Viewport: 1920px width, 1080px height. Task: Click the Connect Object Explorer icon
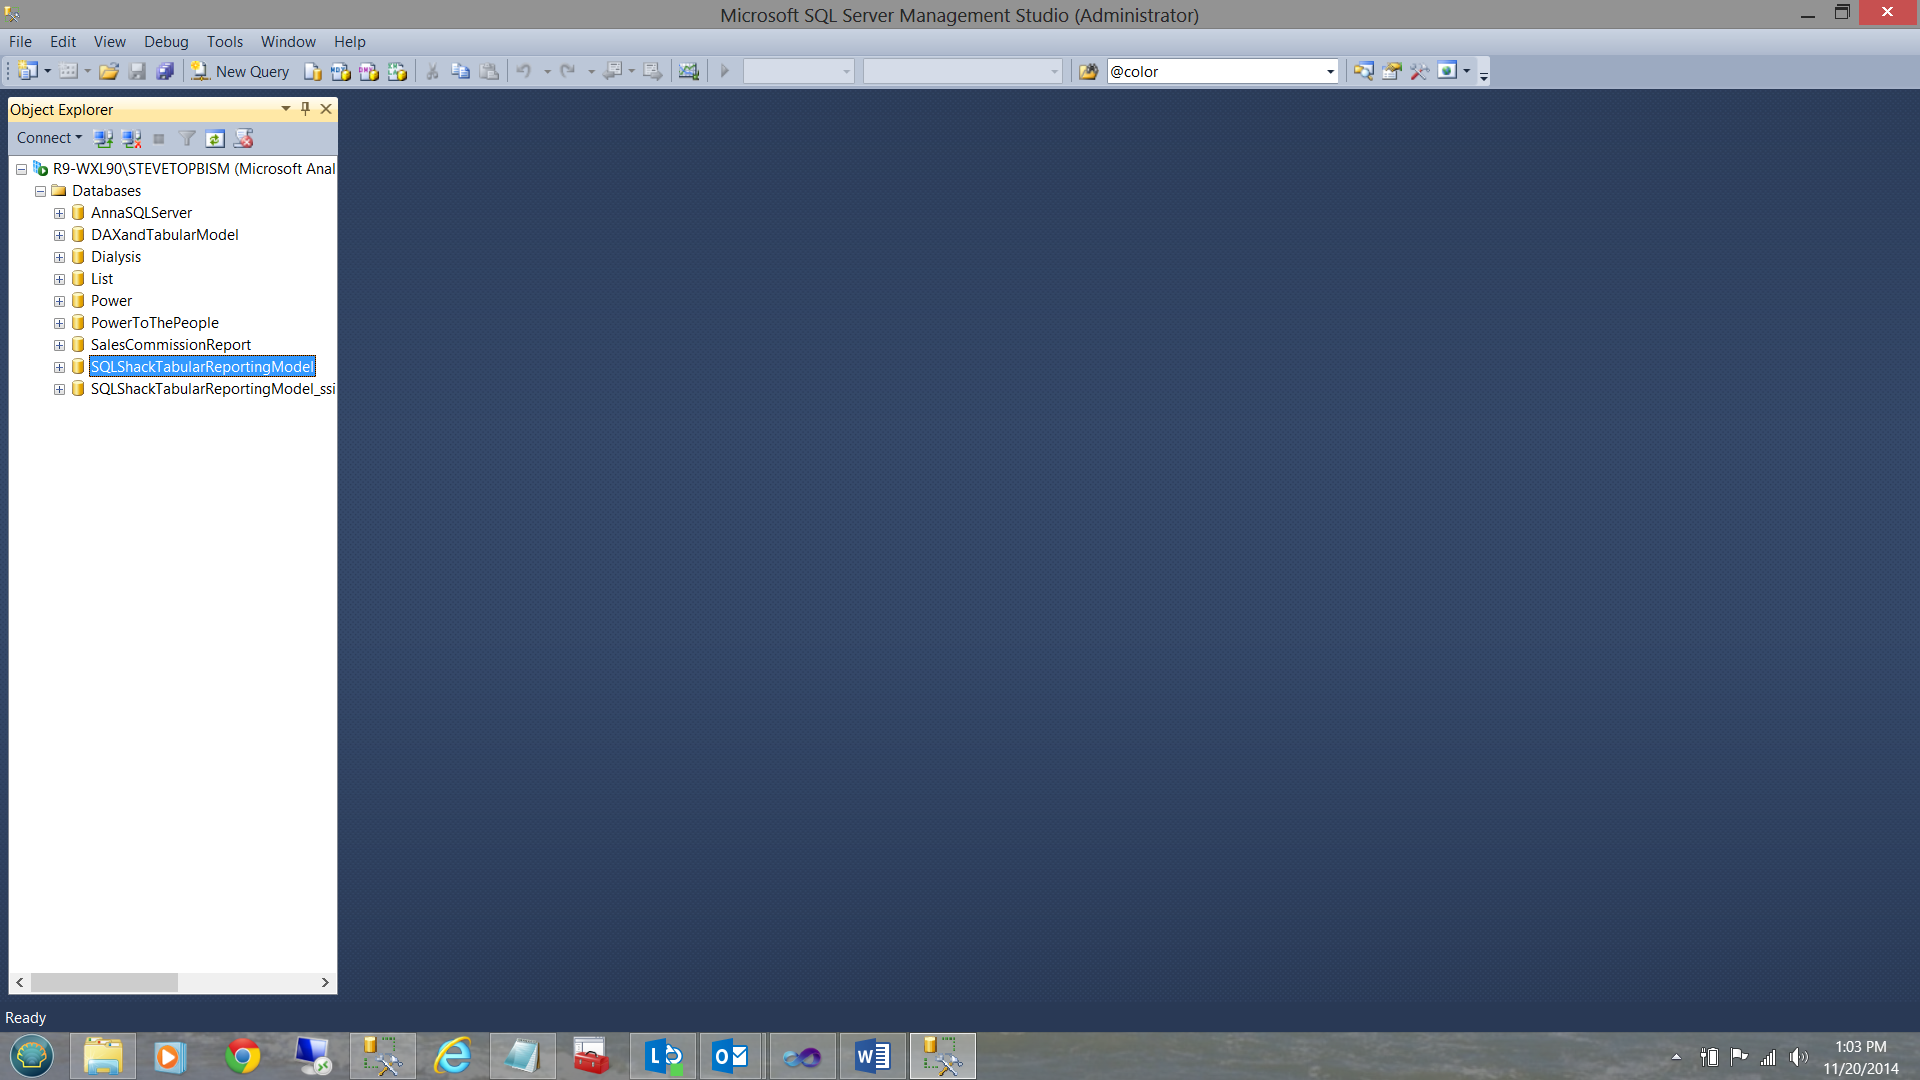[103, 138]
